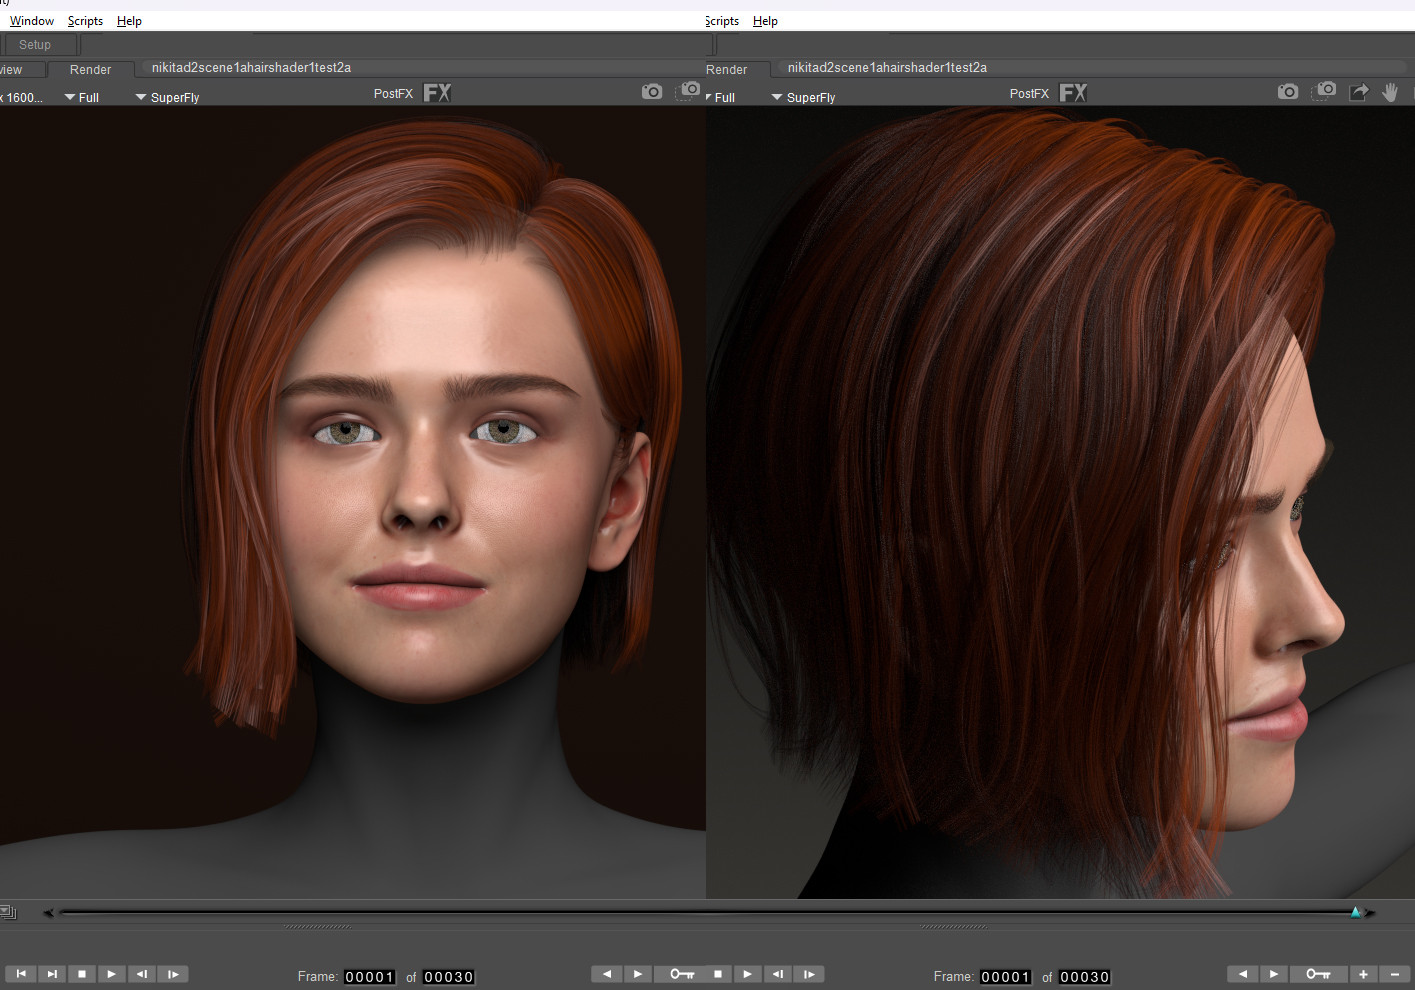
Task: Open the Window menu
Action: click(32, 21)
